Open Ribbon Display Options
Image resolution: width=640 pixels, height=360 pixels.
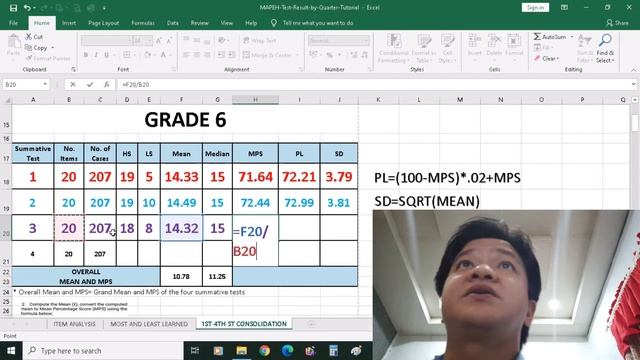coord(564,8)
